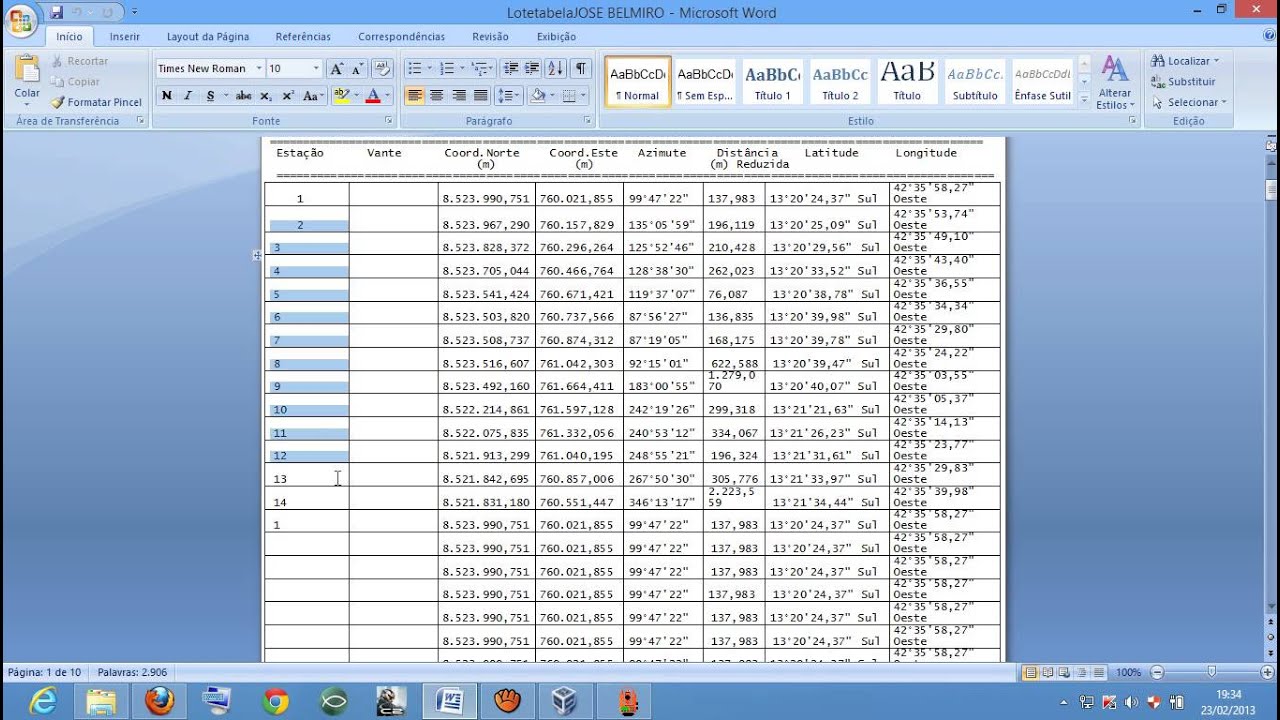Open the Change Case (Aa) dropdown
The image size is (1280, 720).
[x=313, y=96]
